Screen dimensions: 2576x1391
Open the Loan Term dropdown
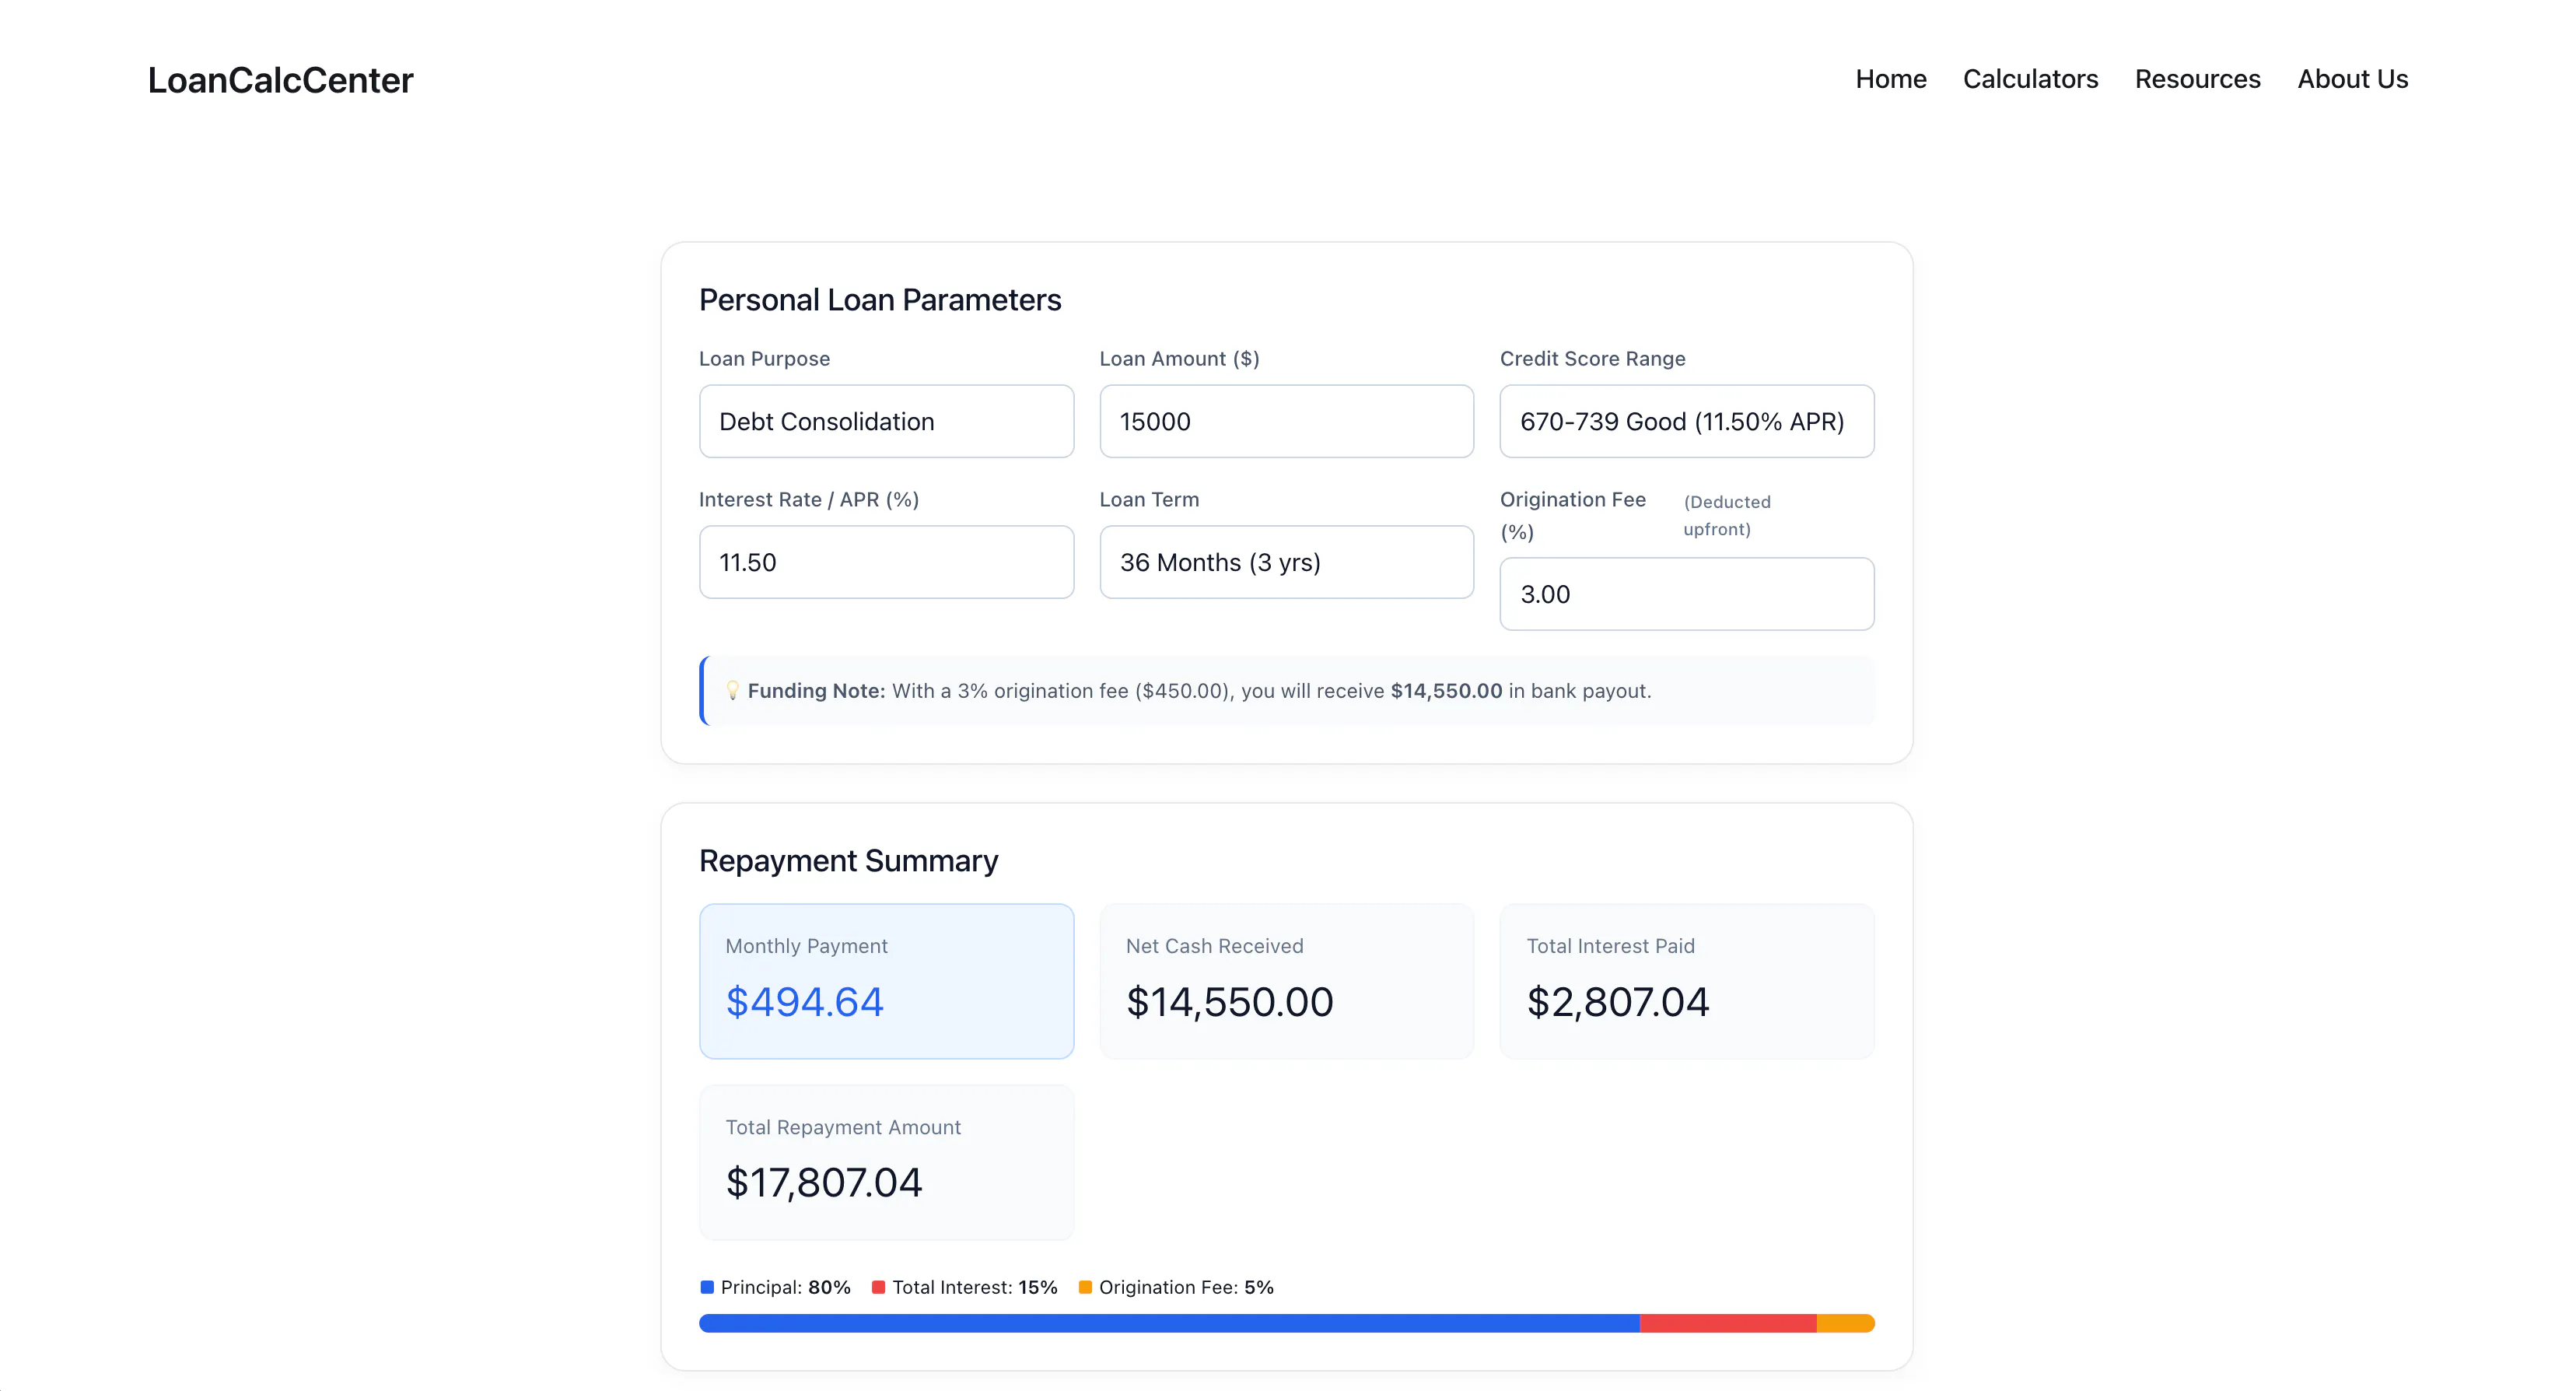[x=1286, y=562]
